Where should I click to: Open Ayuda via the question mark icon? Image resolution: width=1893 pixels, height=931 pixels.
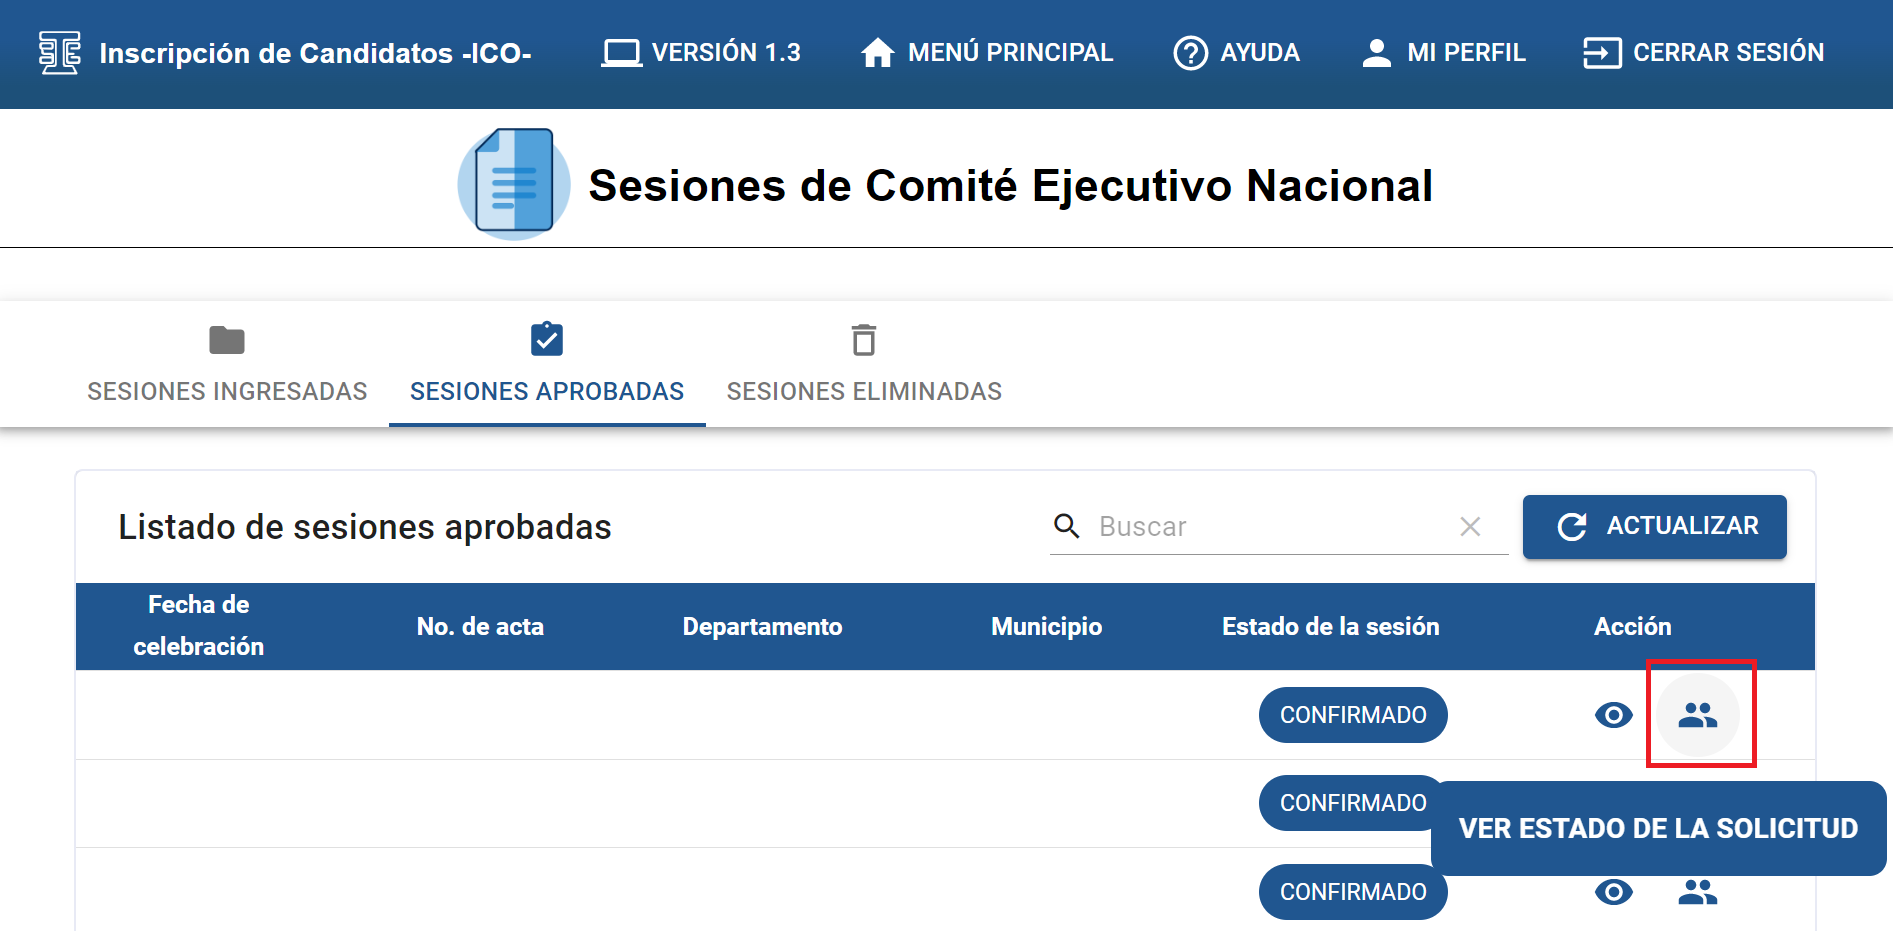click(x=1190, y=53)
